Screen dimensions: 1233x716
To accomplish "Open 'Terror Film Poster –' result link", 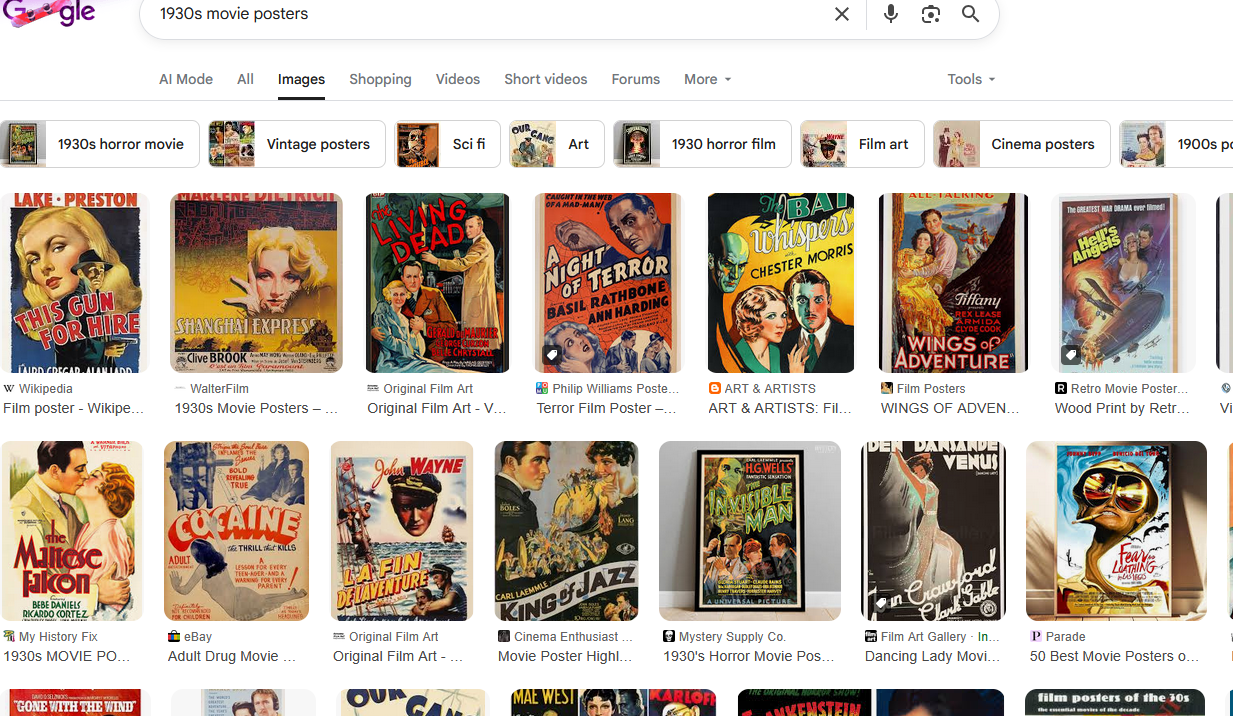I will (x=606, y=408).
